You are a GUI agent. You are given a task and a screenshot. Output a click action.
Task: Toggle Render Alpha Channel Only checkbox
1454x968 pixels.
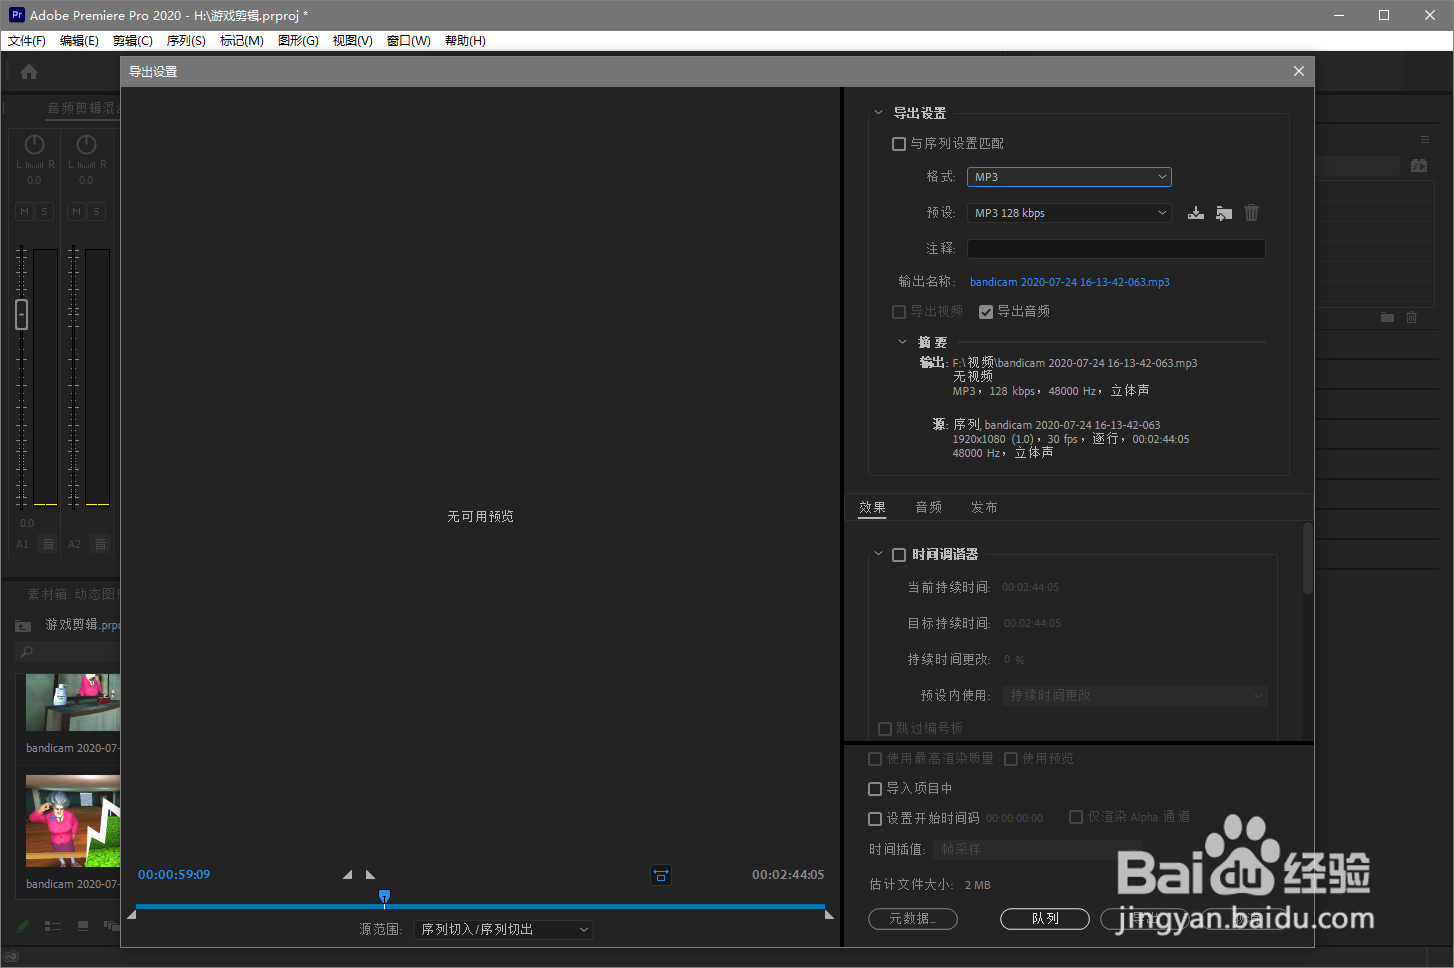coord(1076,817)
